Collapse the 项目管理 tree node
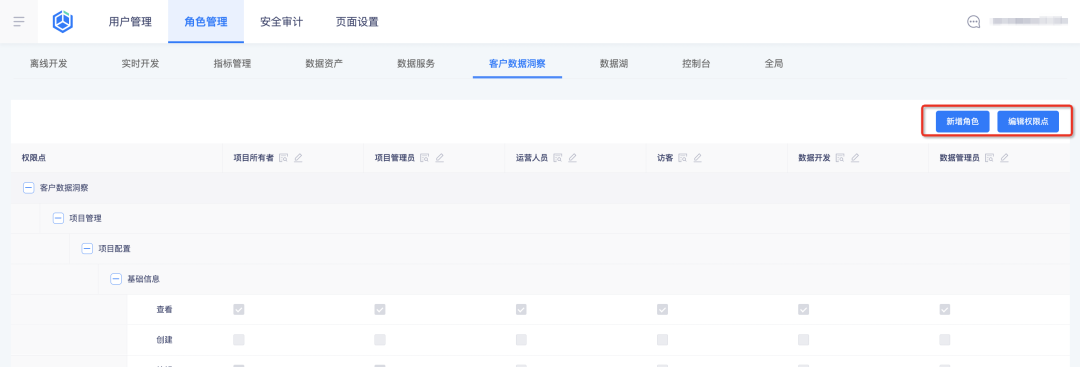This screenshot has height=367, width=1080. [58, 218]
